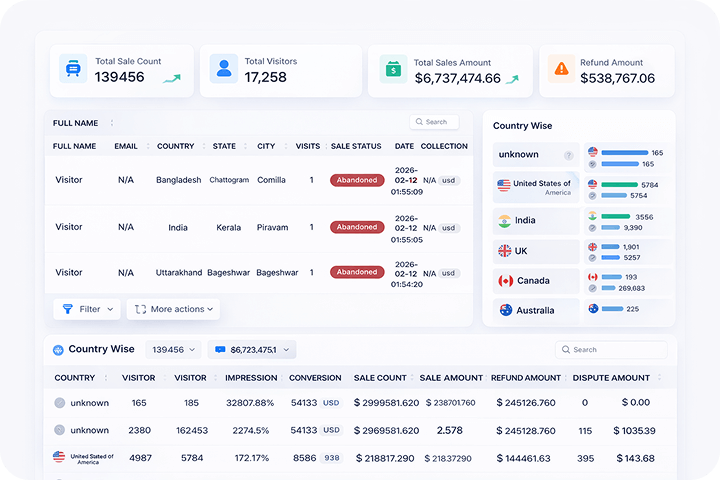This screenshot has height=480, width=720.
Task: Click the Total Sales Amount money icon
Action: (393, 69)
